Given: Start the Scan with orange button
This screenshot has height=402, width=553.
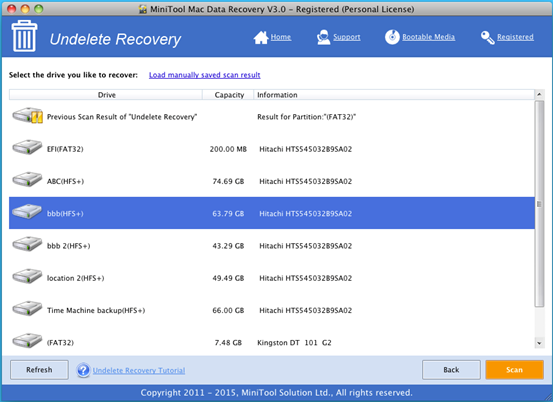Looking at the screenshot, I should point(514,370).
